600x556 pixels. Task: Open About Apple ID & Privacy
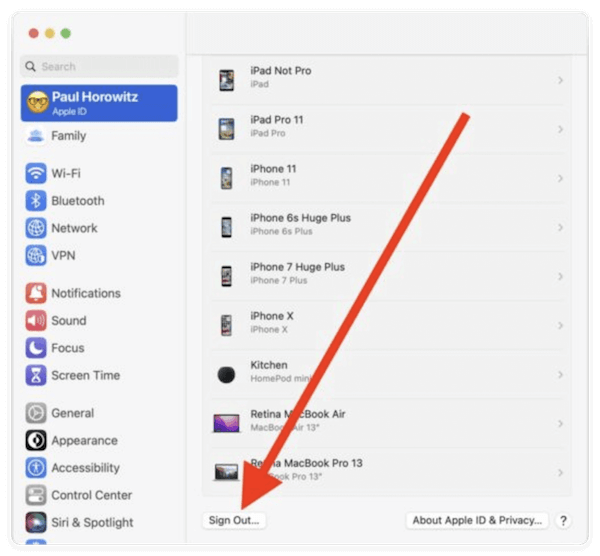(x=477, y=520)
